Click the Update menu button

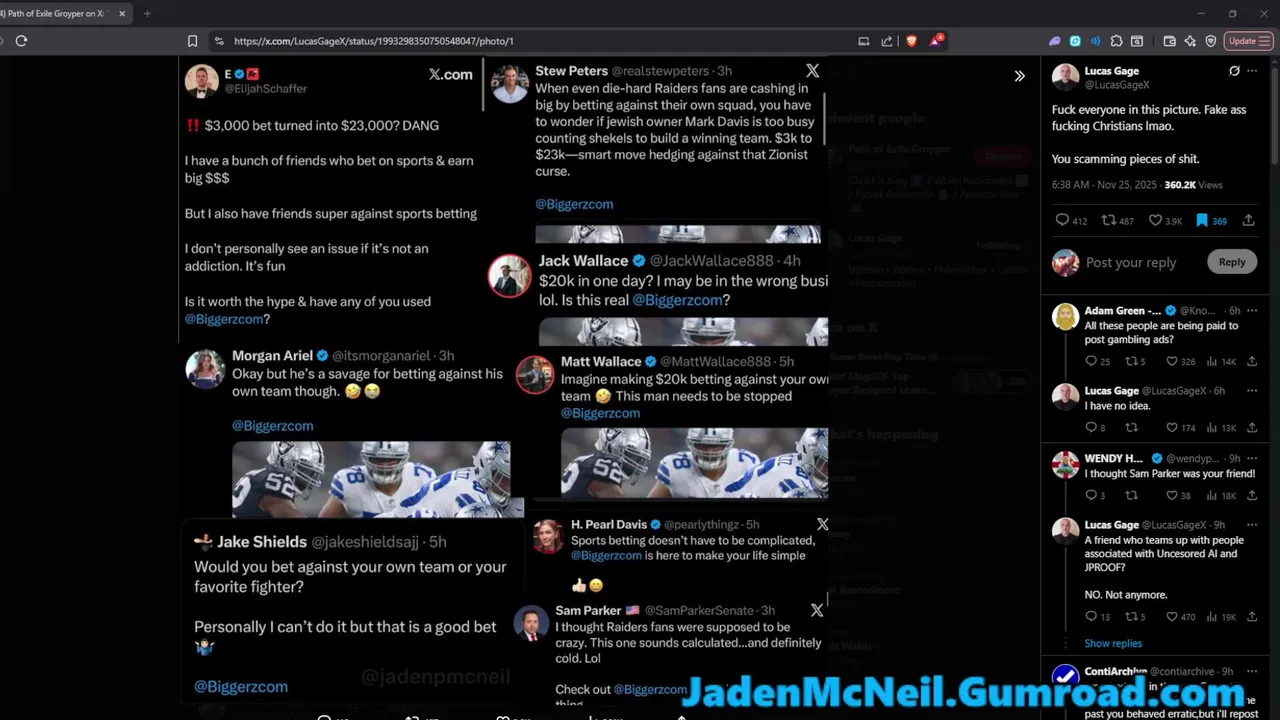[x=1248, y=41]
